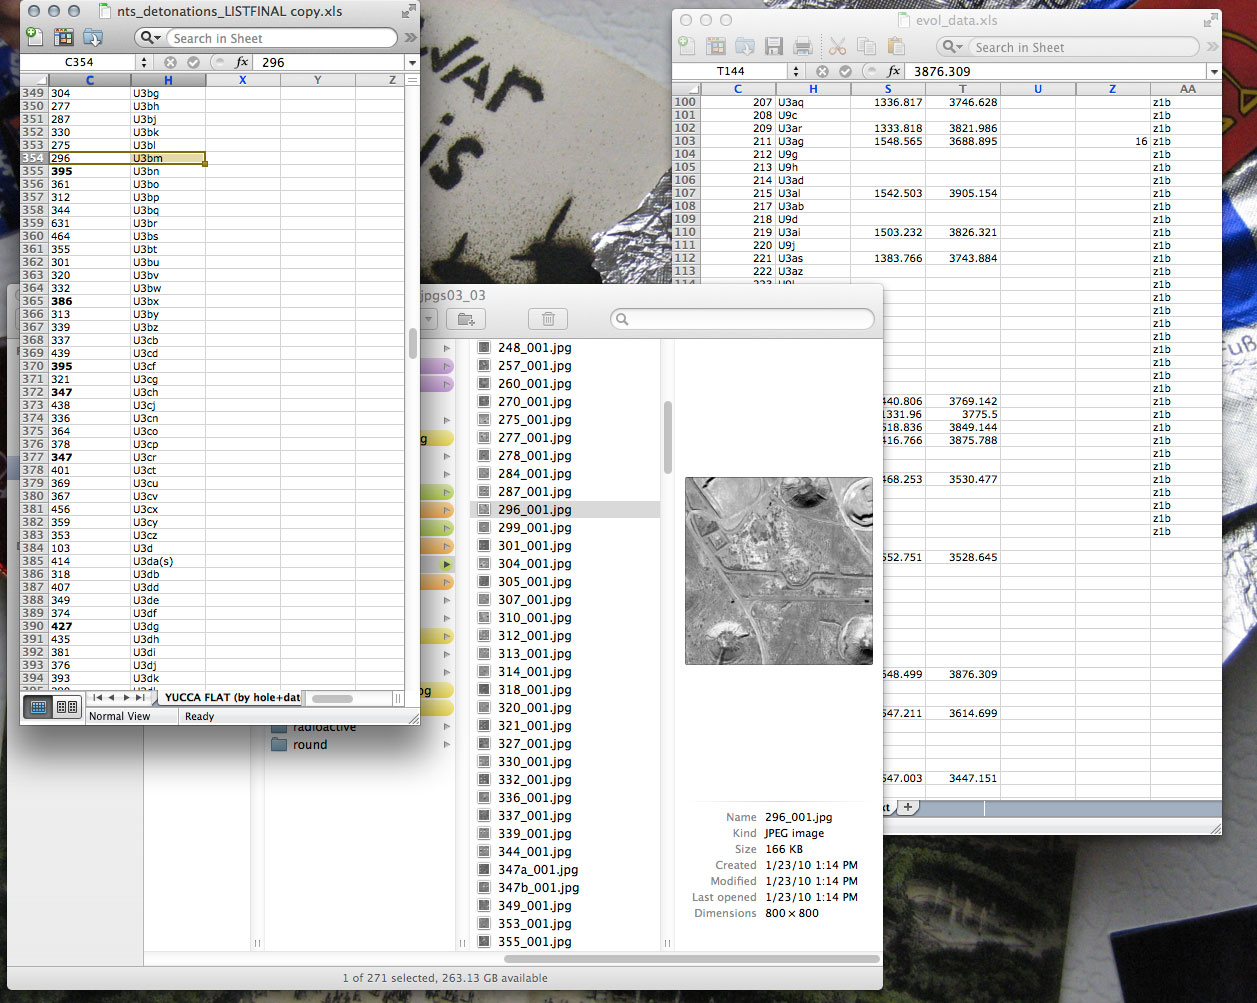Click Open file icon in nts_detonations window
The height and width of the screenshot is (1003, 1257).
(93, 37)
